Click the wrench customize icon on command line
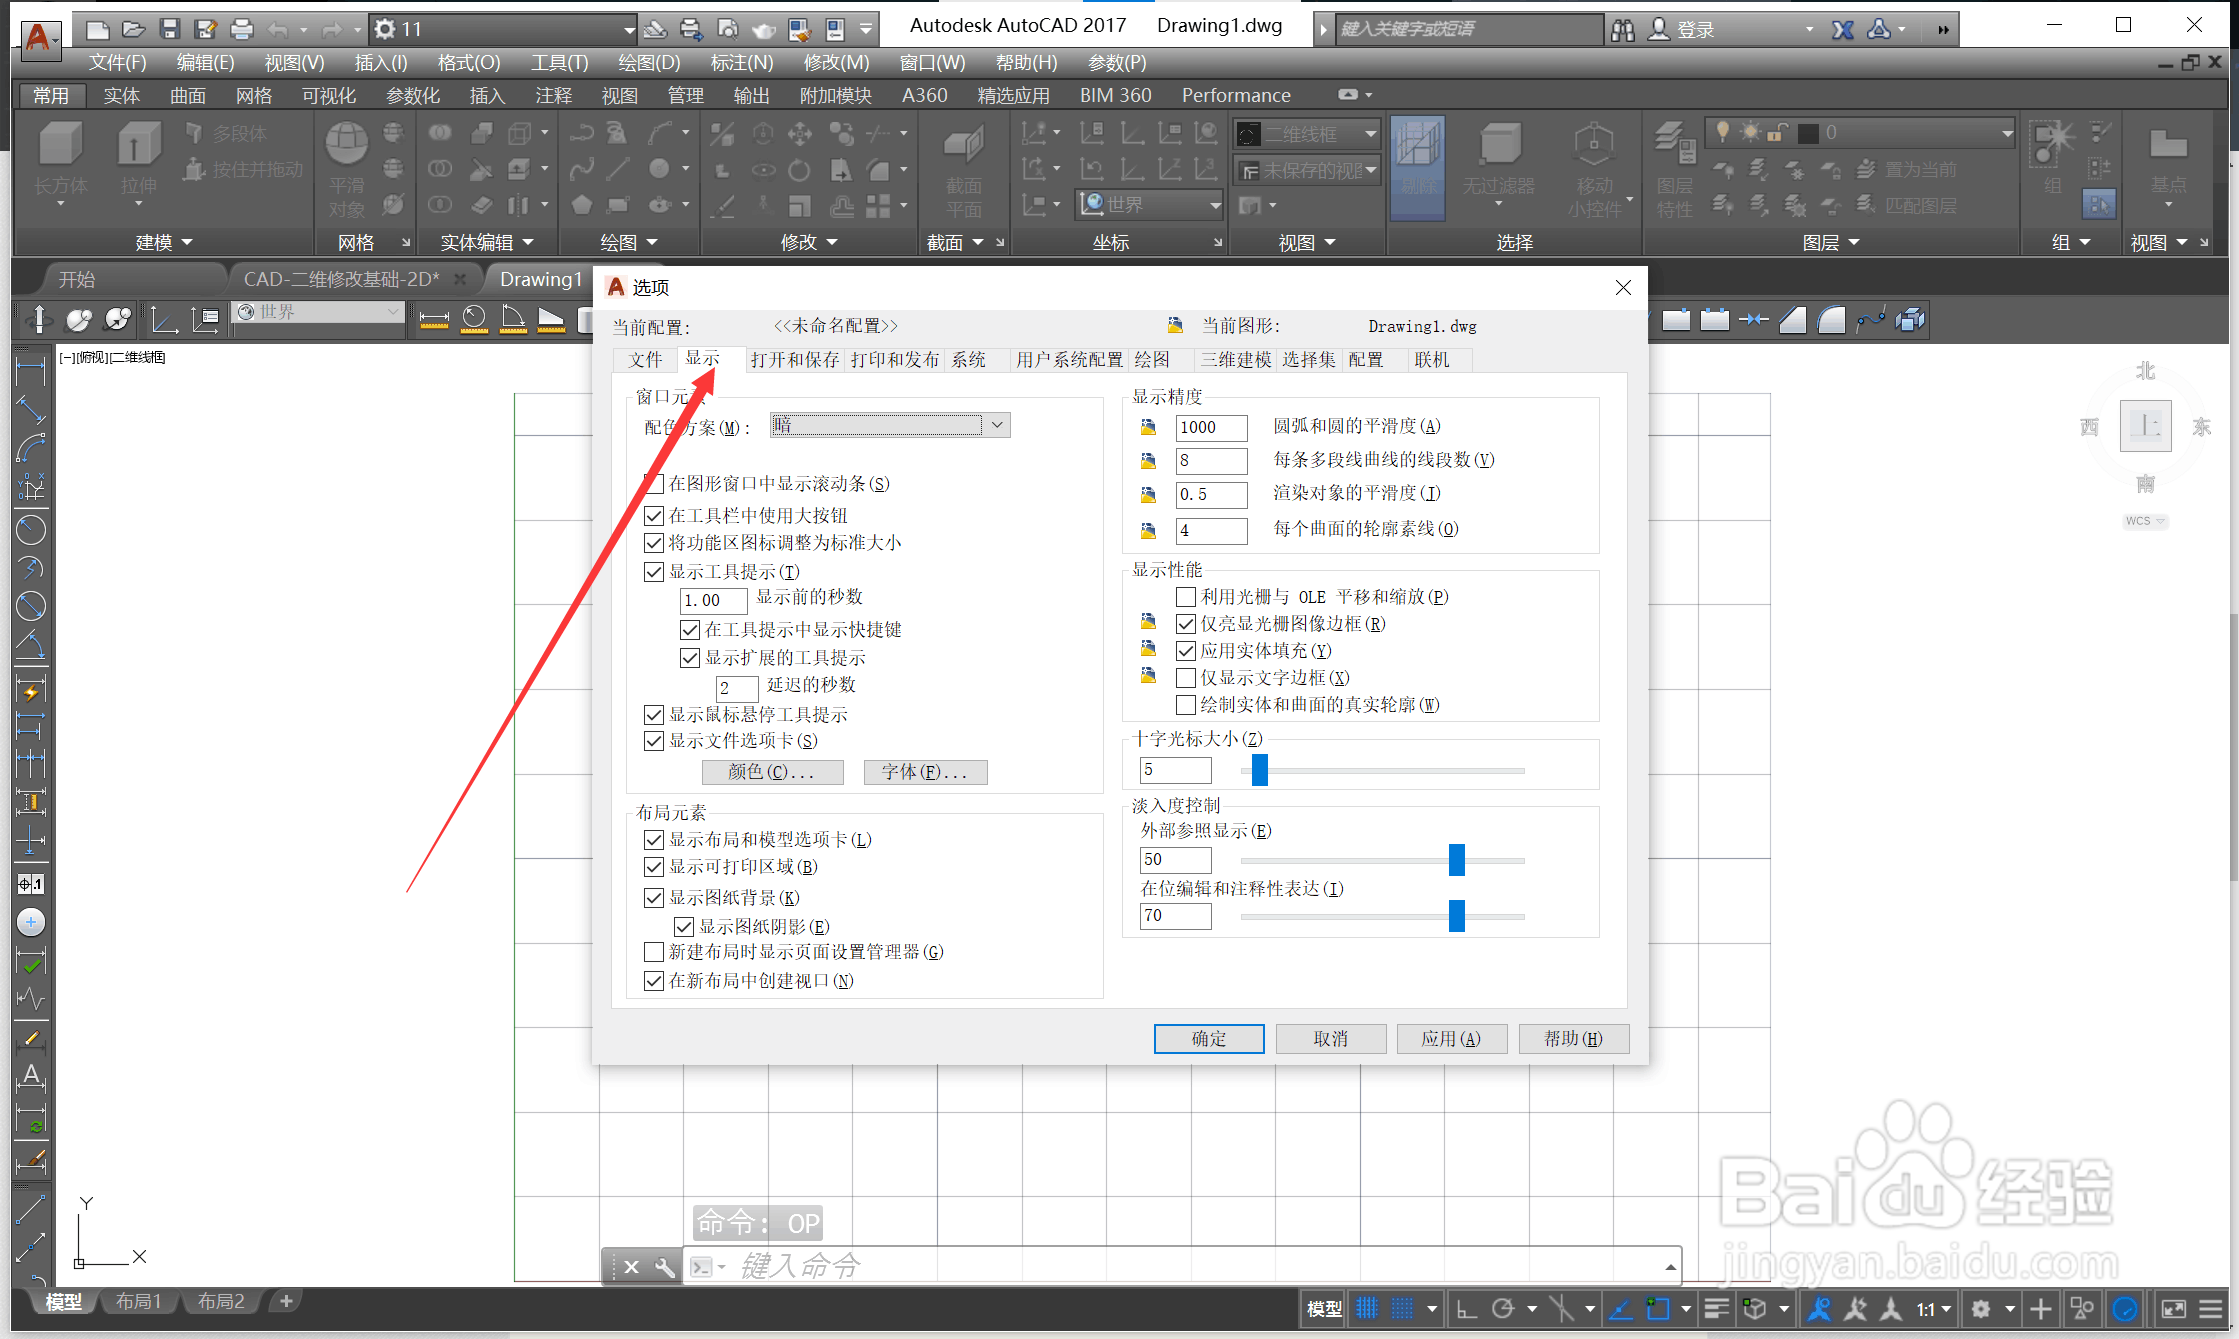 [664, 1267]
